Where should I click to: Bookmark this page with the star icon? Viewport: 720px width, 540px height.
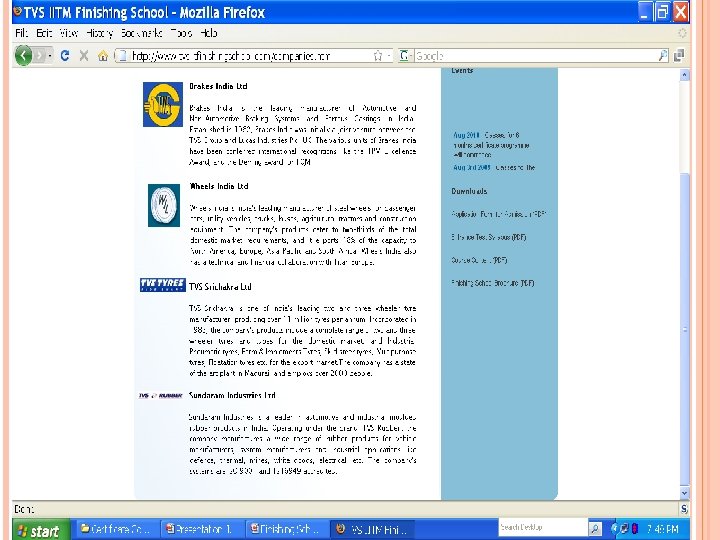[378, 56]
